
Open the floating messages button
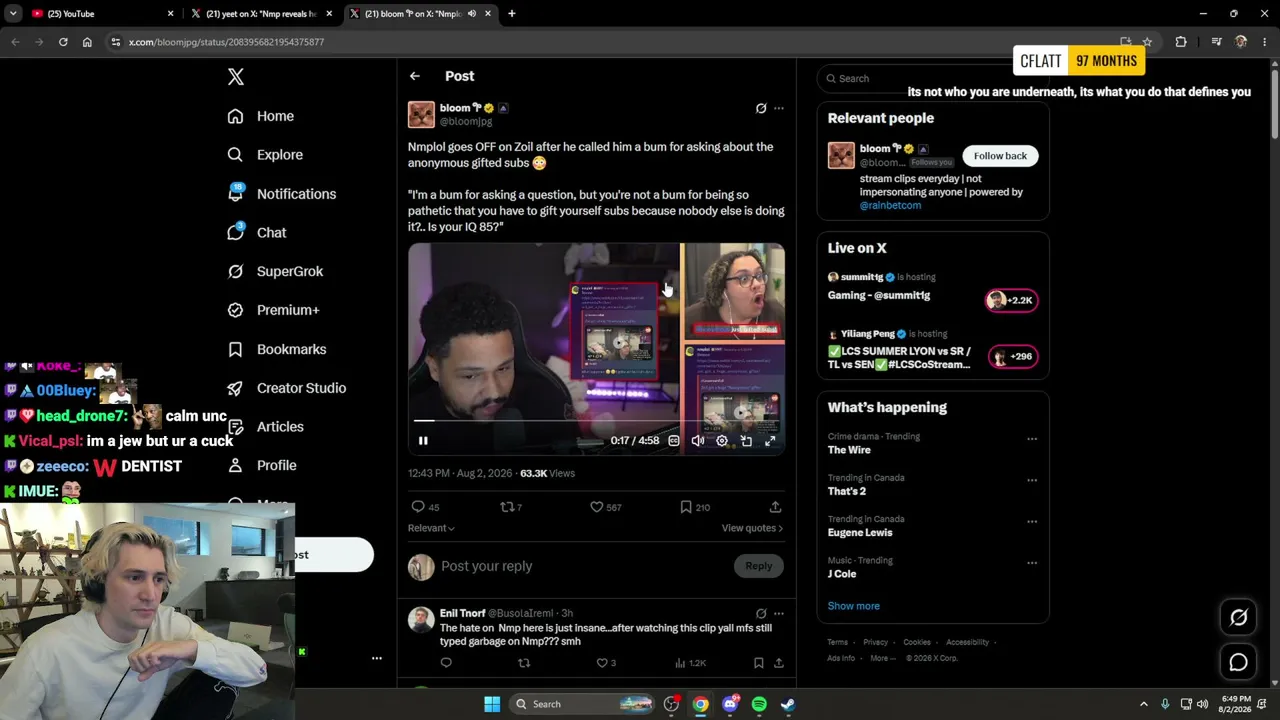[x=1238, y=662]
